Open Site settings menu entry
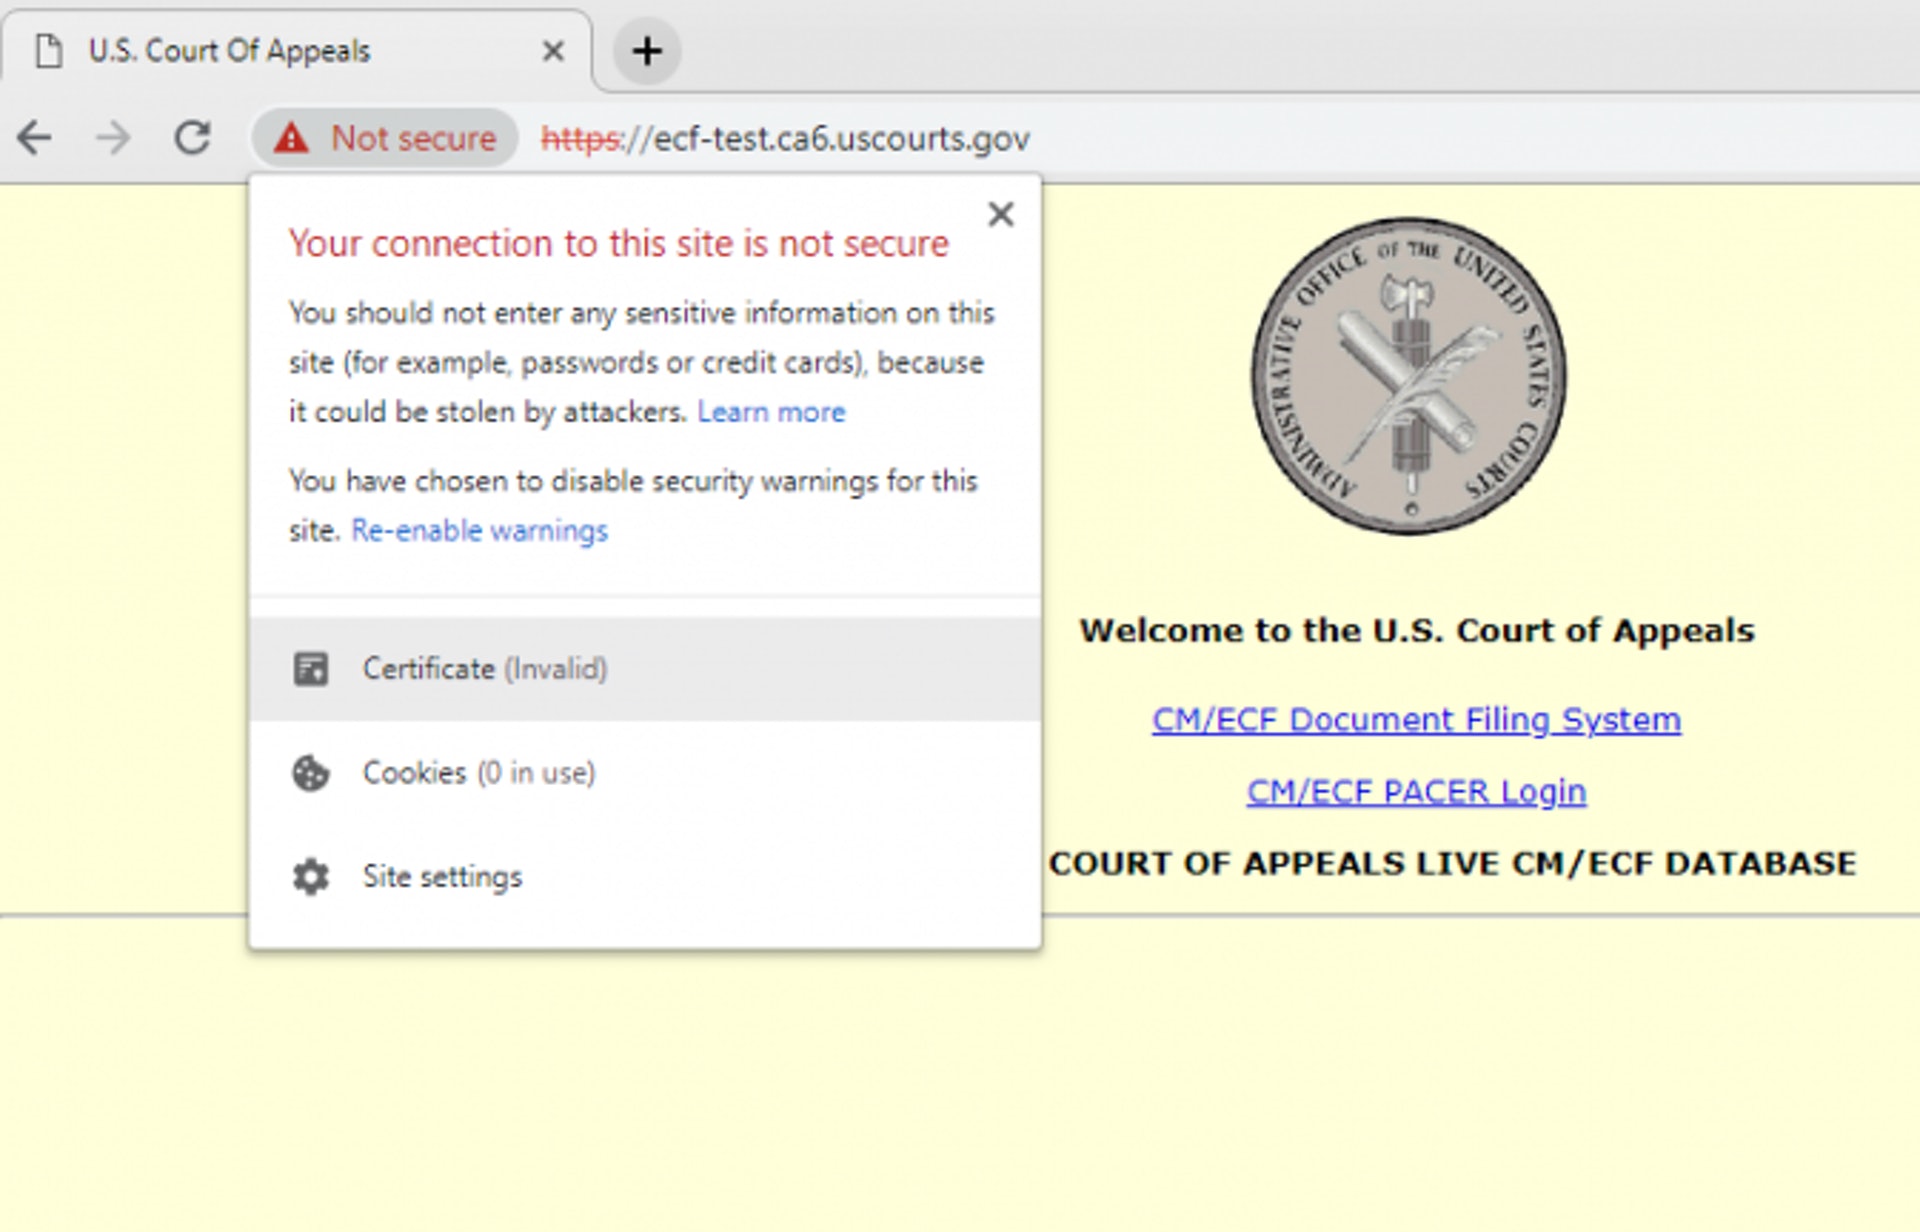The width and height of the screenshot is (1920, 1232). tap(442, 877)
